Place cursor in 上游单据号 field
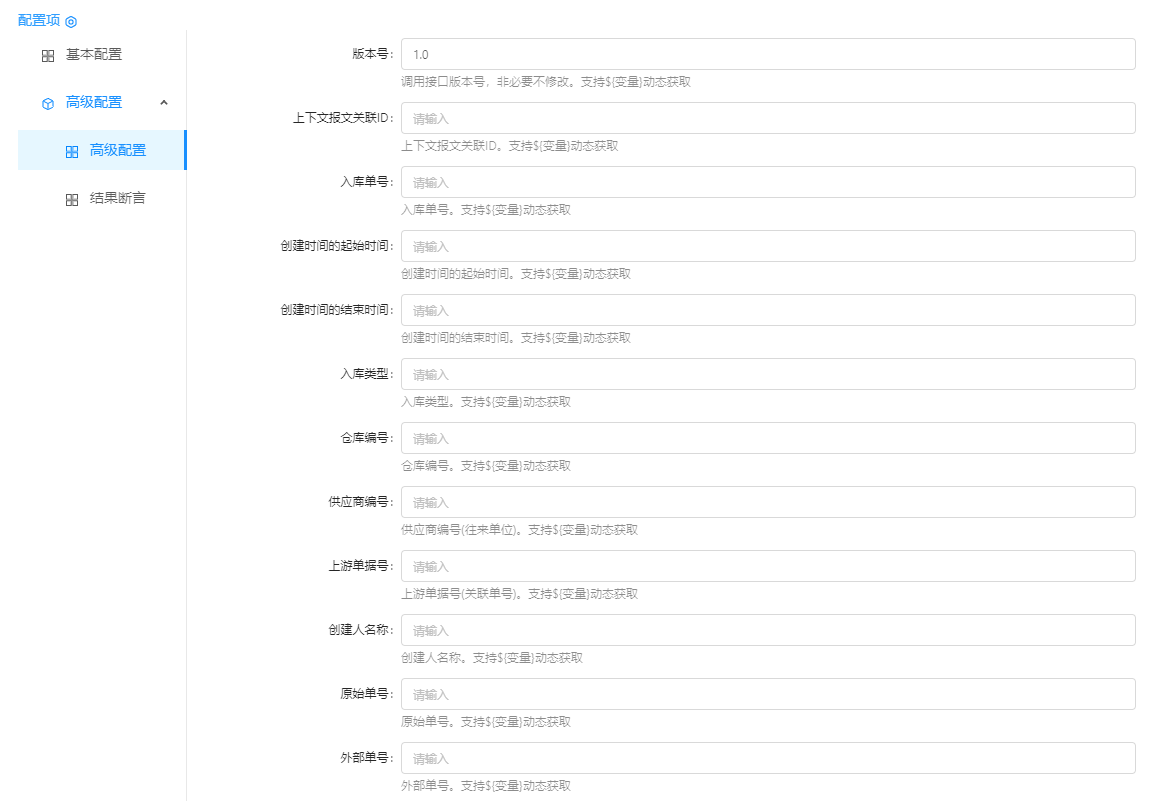The width and height of the screenshot is (1159, 801). tap(767, 566)
